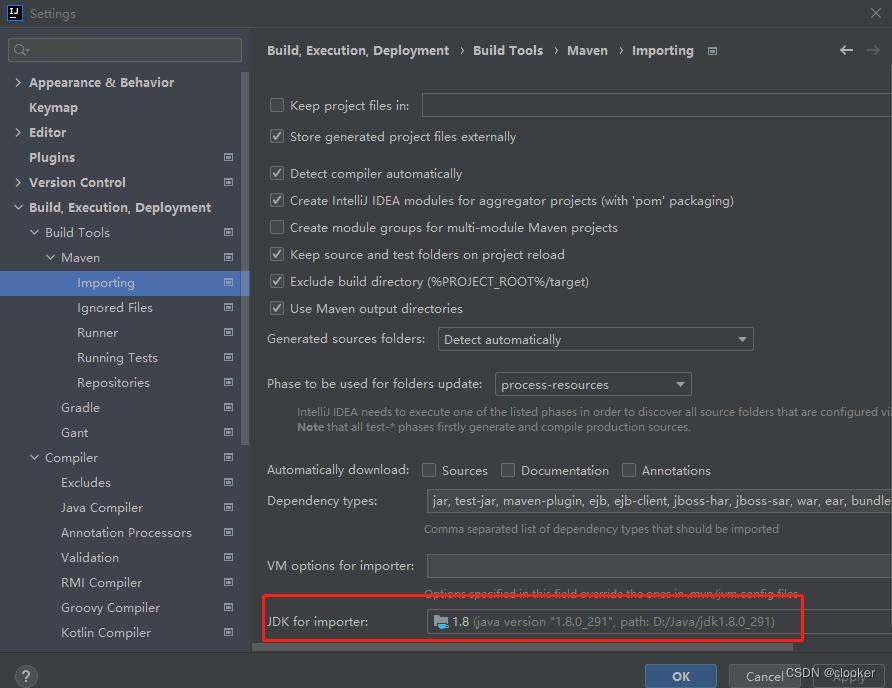Image resolution: width=892 pixels, height=688 pixels.
Task: Click the Cancel button
Action: click(x=764, y=676)
